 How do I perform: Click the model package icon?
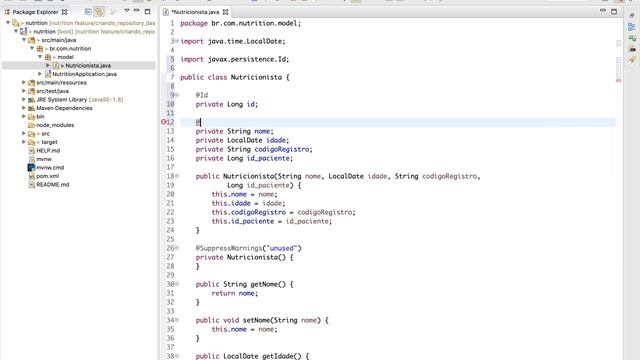(x=48, y=57)
